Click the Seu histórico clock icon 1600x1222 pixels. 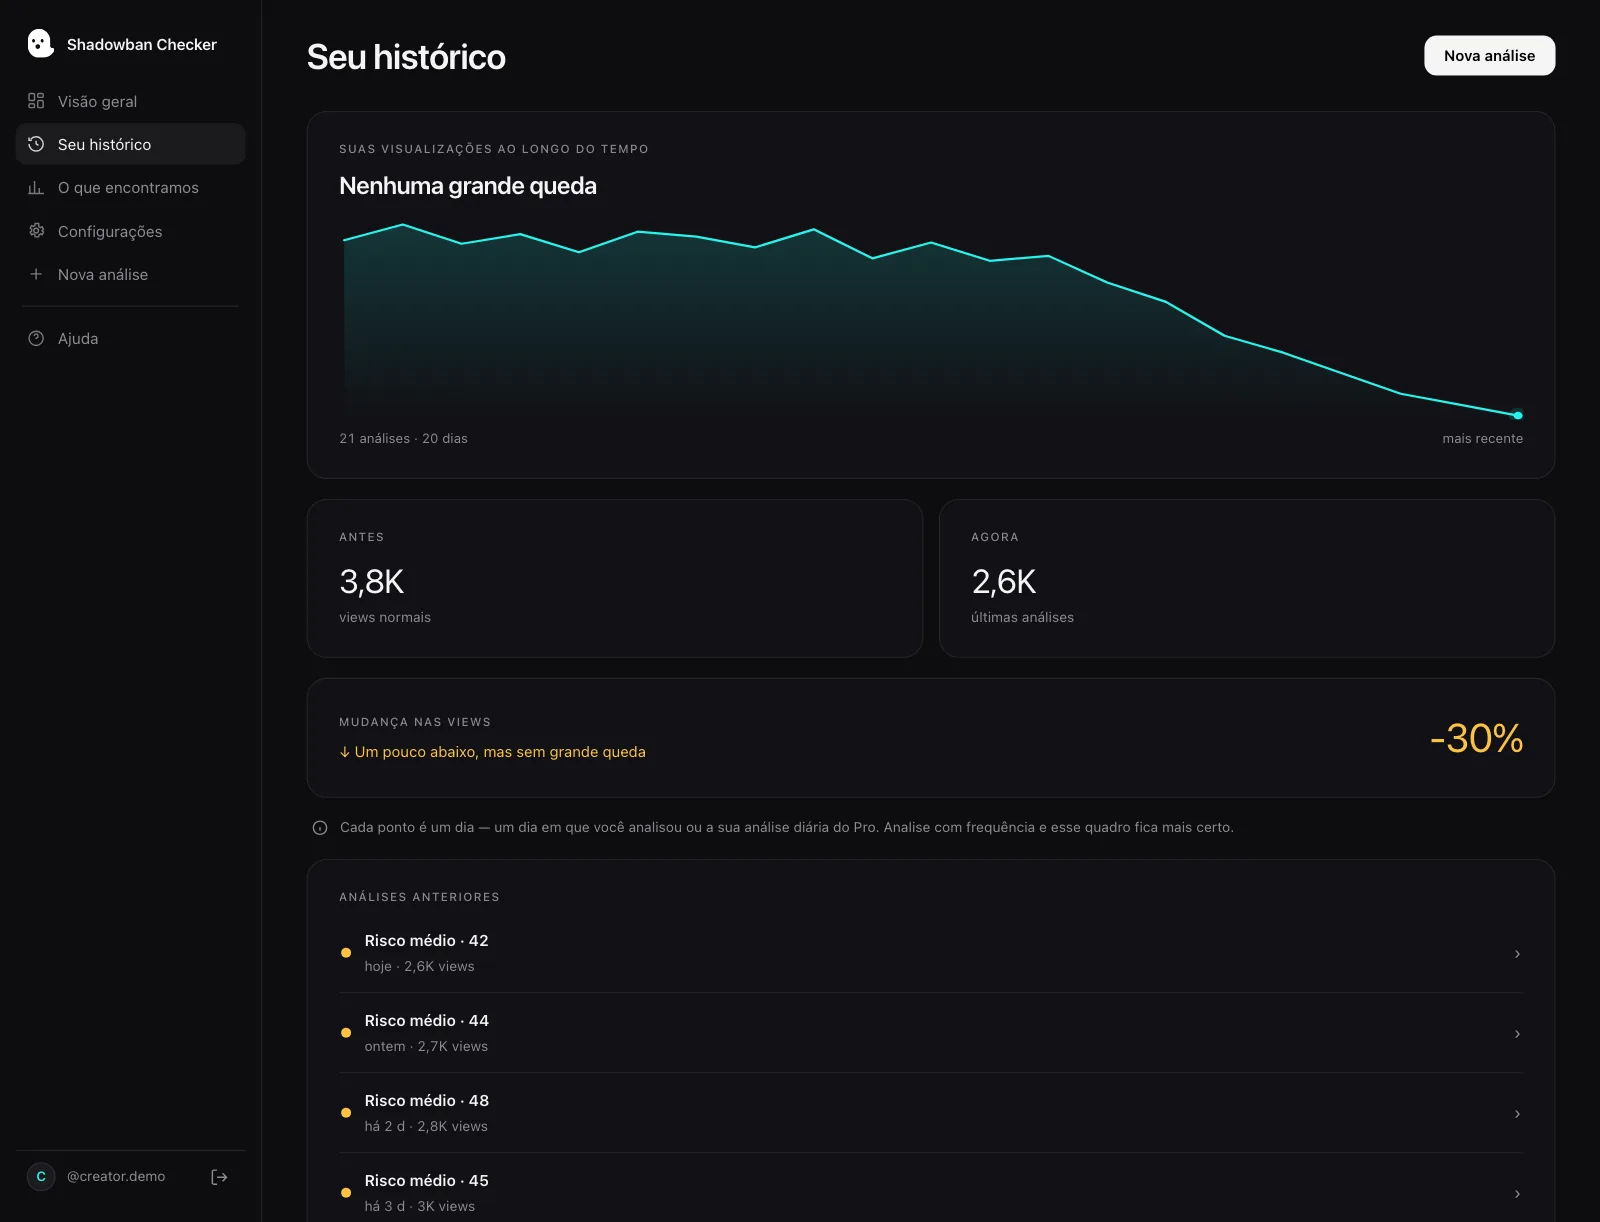coord(36,144)
